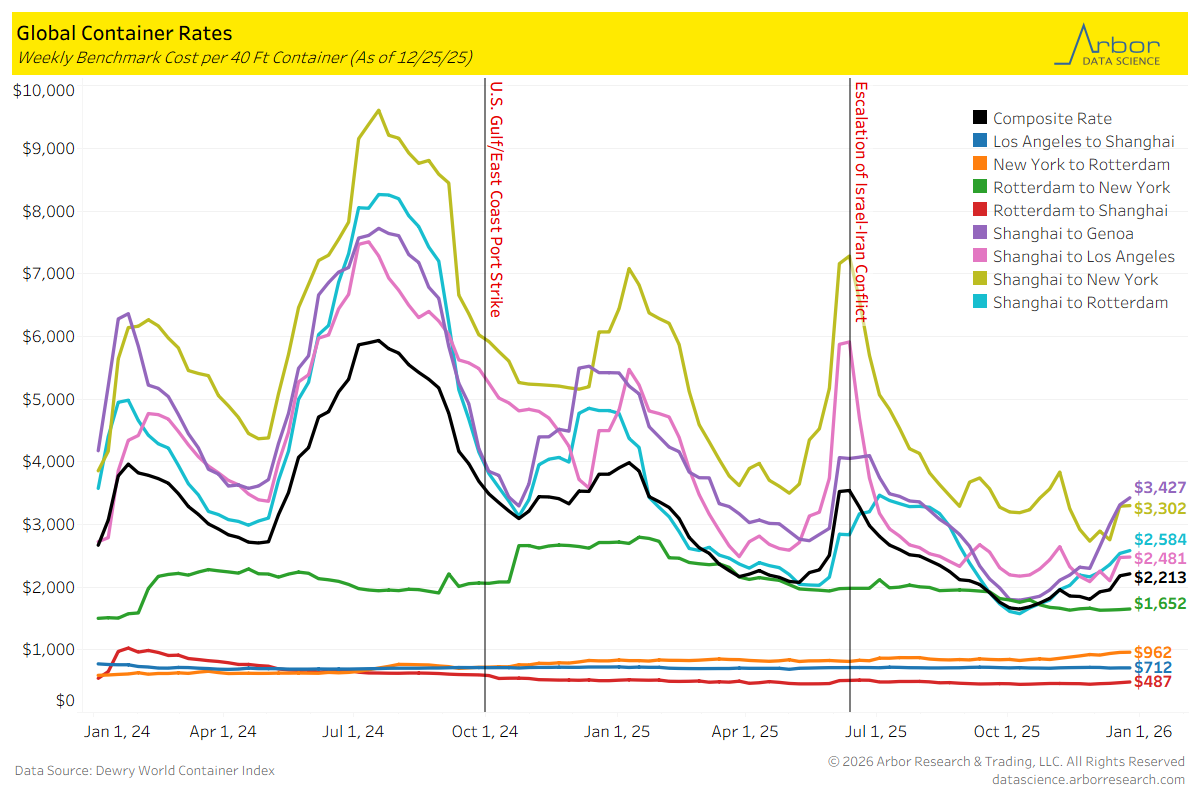Click the red Rotterdam to Shanghai swatch
Image resolution: width=1200 pixels, height=800 pixels.
[x=981, y=210]
